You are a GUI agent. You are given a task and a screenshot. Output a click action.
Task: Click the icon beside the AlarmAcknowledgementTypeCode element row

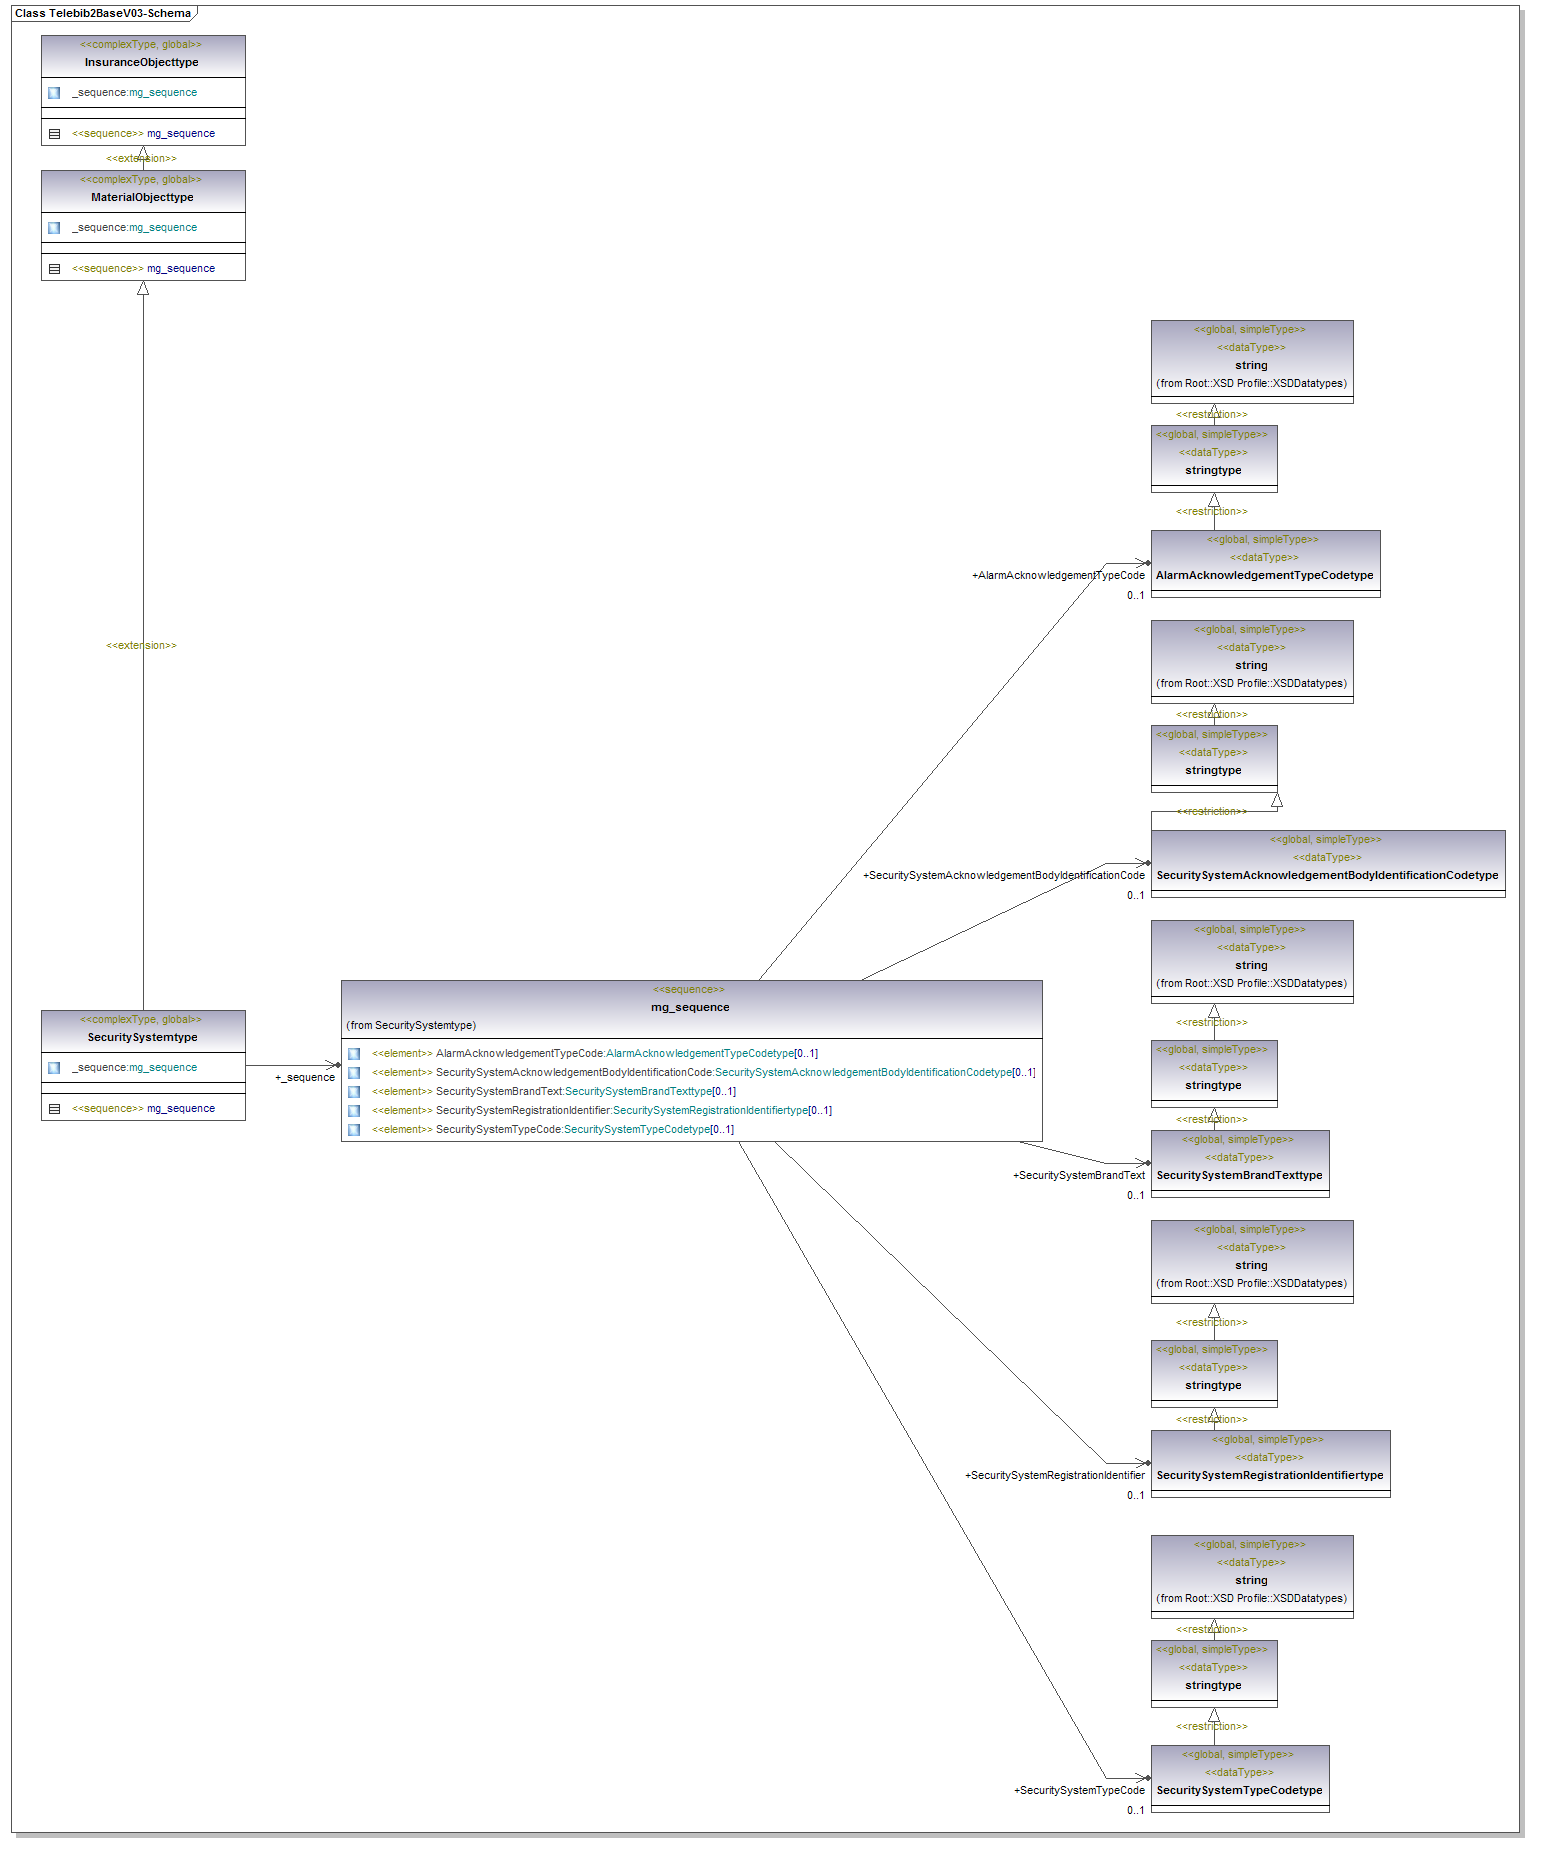tap(354, 1054)
